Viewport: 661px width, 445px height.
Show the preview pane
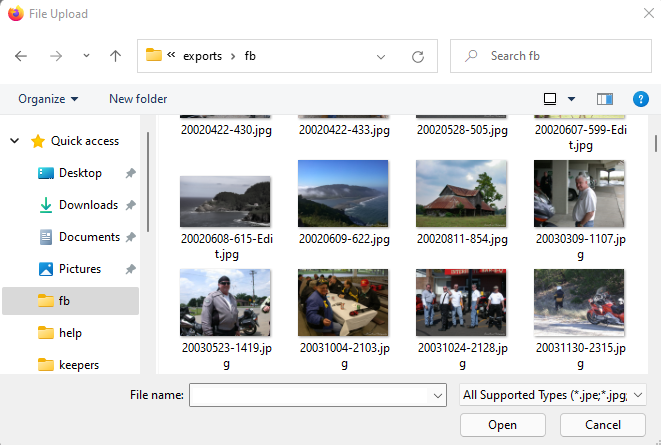click(604, 99)
